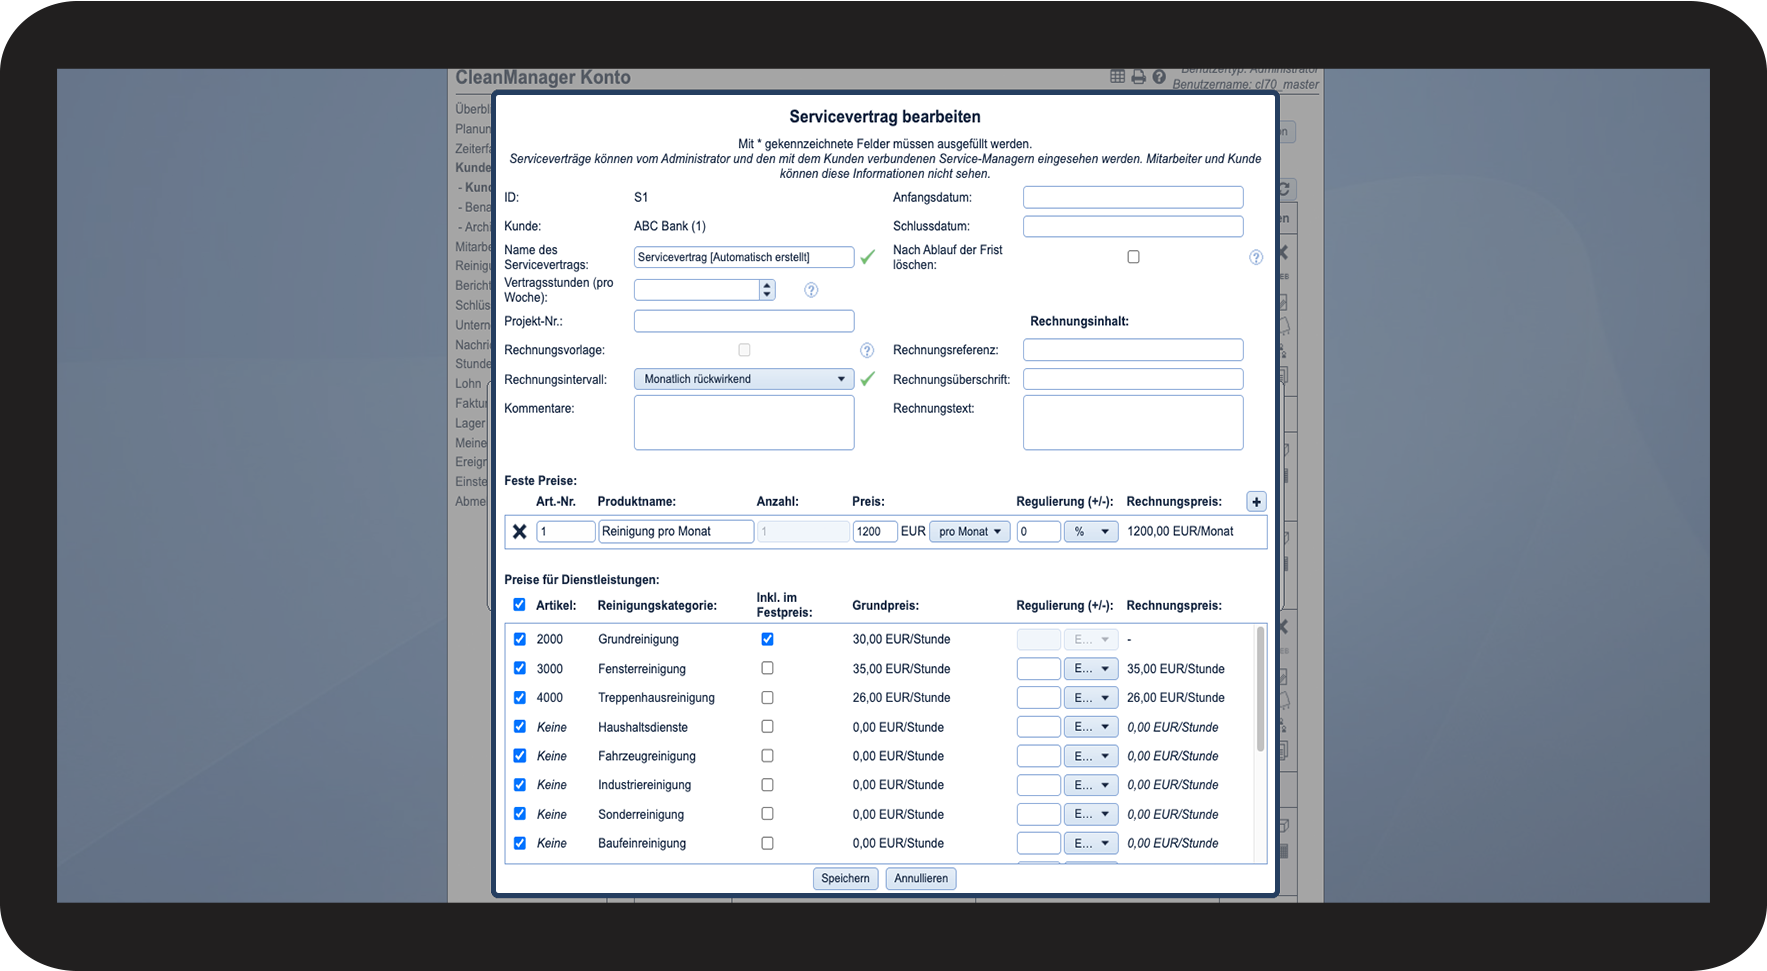Click the plus icon to add fixed price

1256,502
